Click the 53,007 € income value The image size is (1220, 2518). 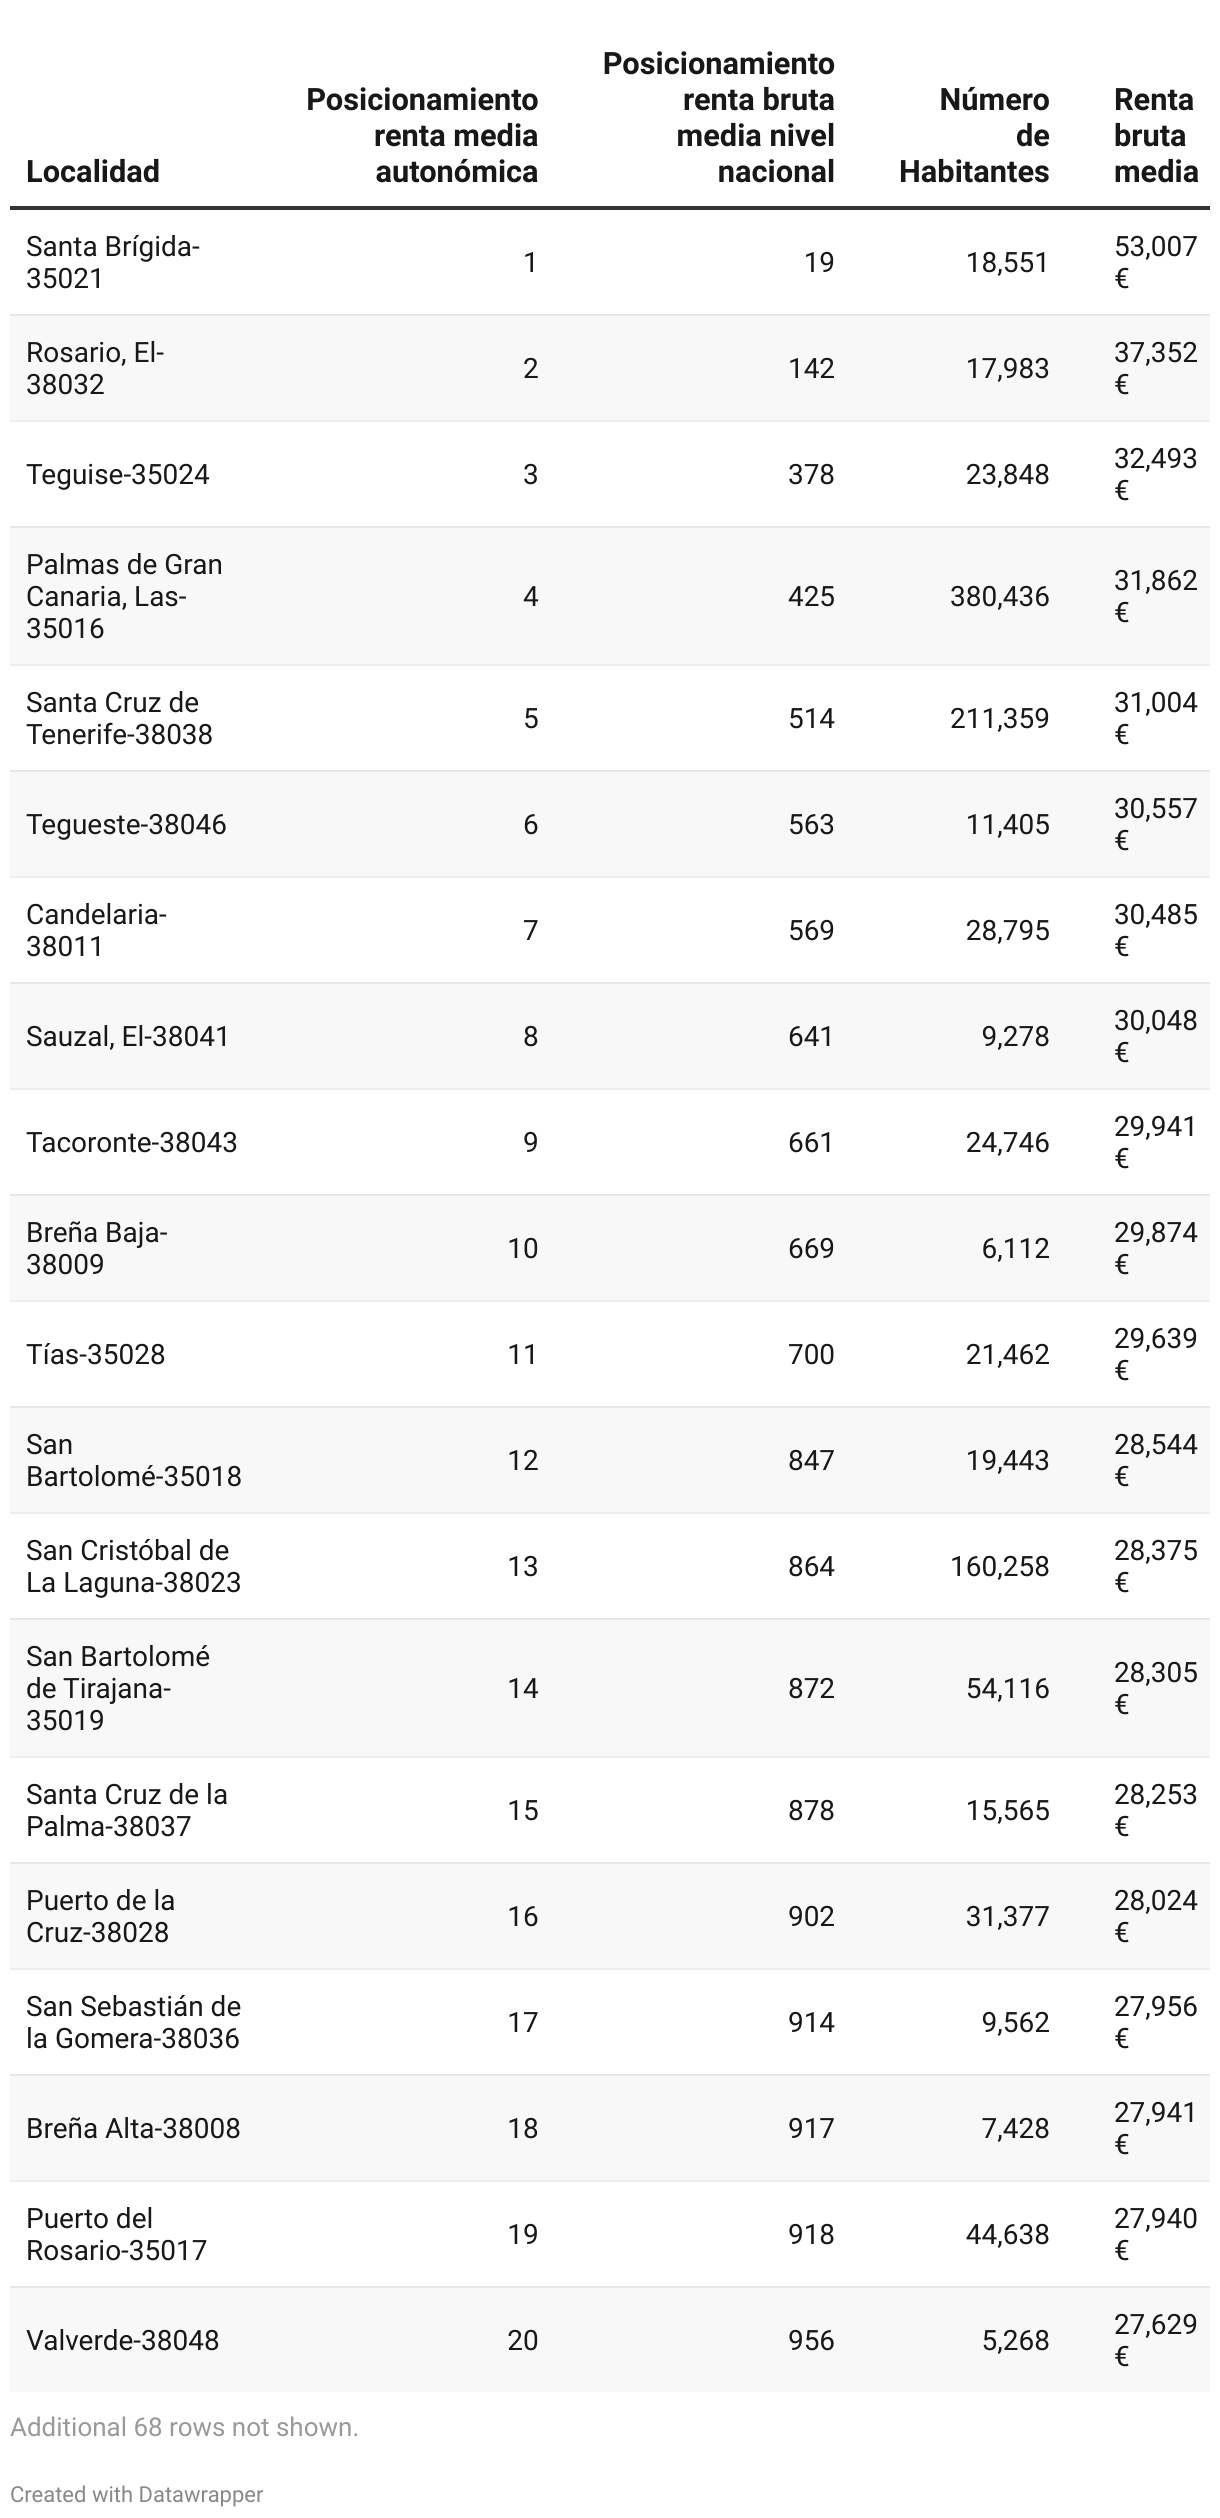coord(1155,262)
